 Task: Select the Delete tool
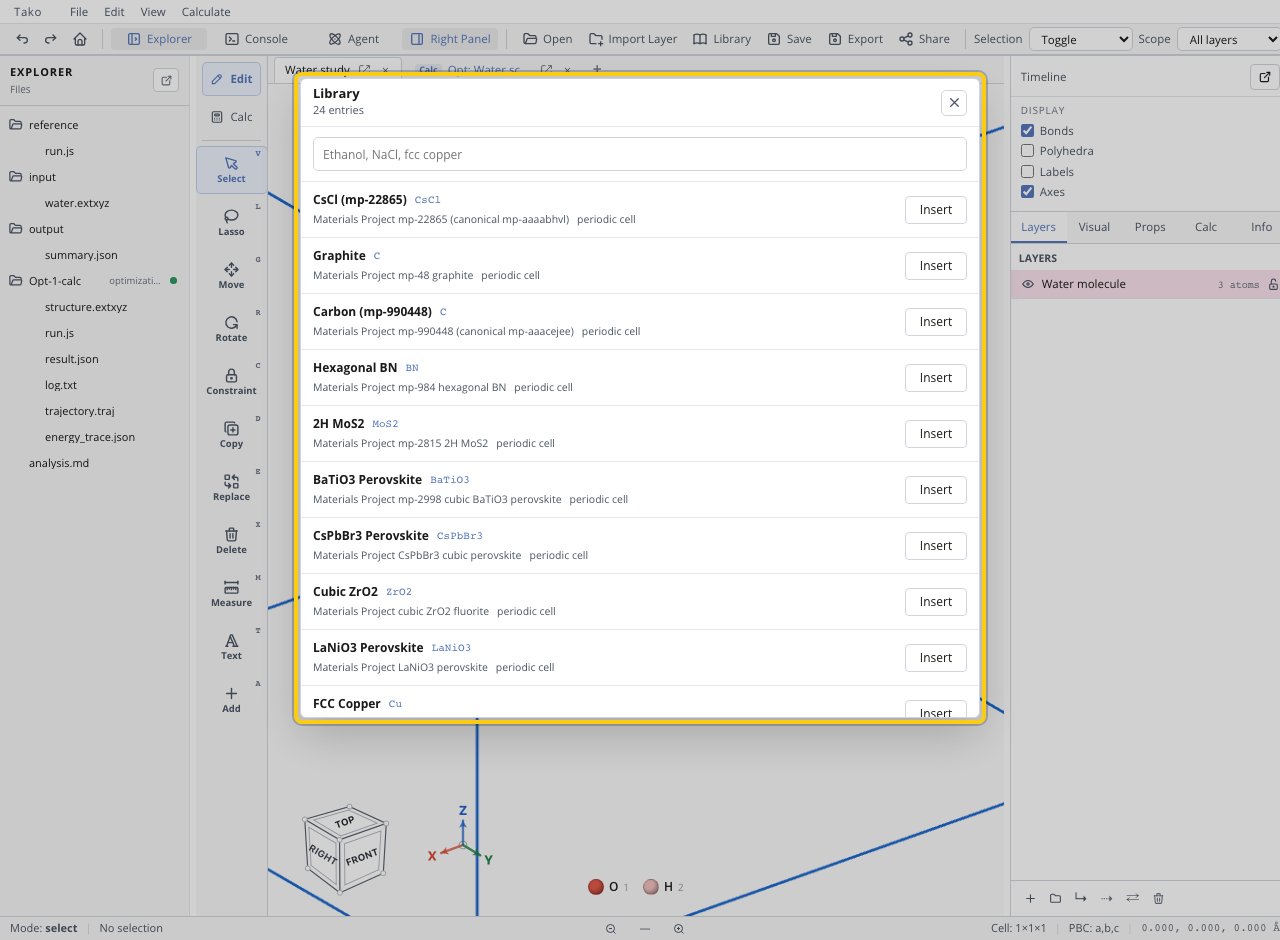tap(231, 540)
